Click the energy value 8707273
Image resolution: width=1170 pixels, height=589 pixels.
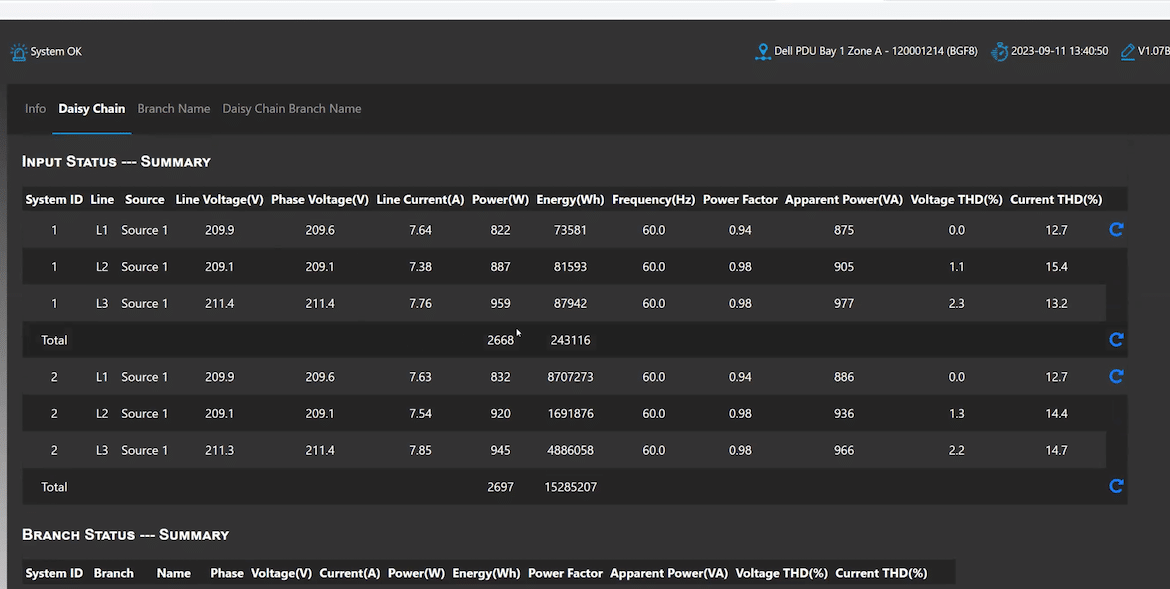(570, 376)
